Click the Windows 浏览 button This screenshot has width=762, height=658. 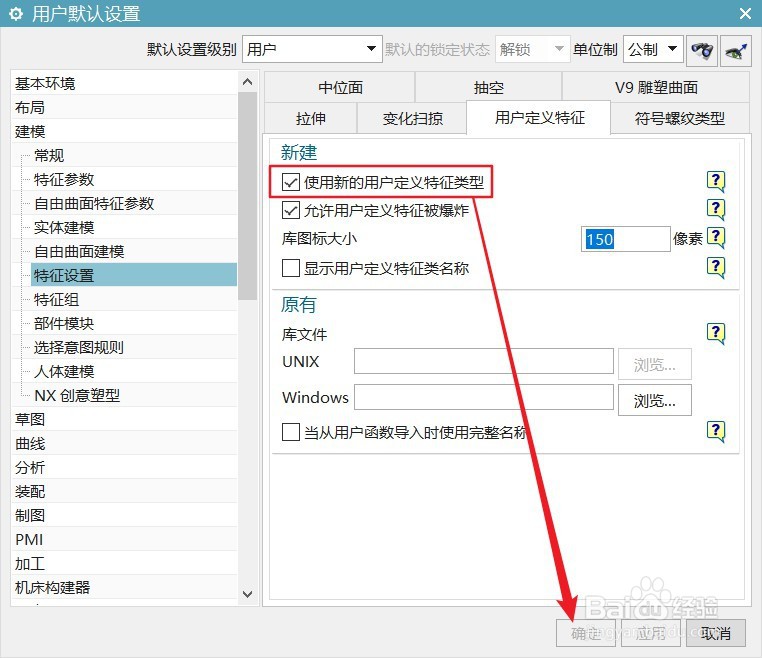pos(655,400)
